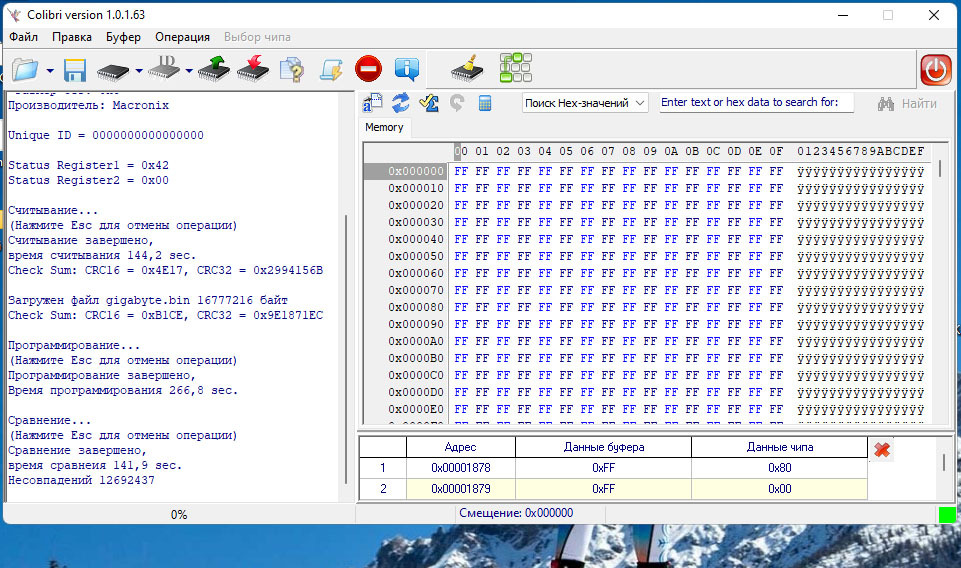Read chip ID with the ID icon
The image size is (961, 568).
tap(164, 68)
